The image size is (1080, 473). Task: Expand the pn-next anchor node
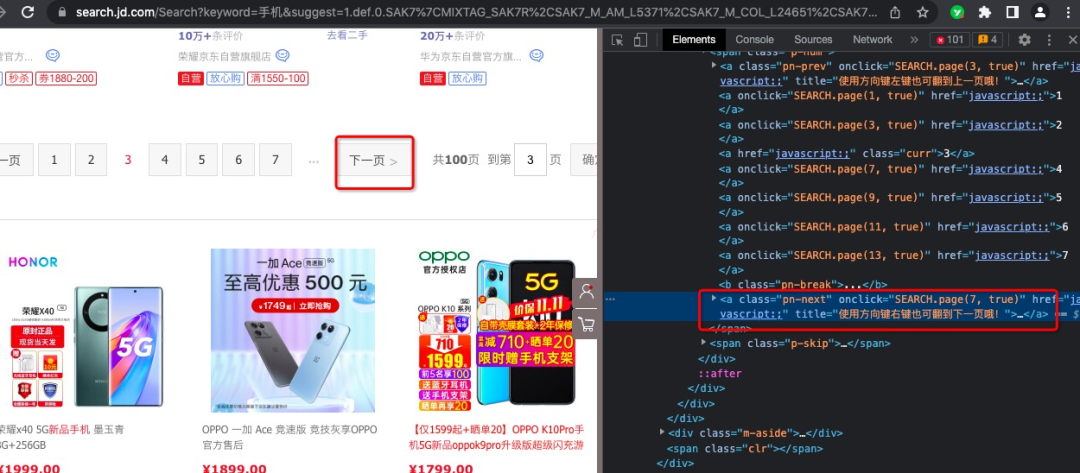(x=714, y=298)
